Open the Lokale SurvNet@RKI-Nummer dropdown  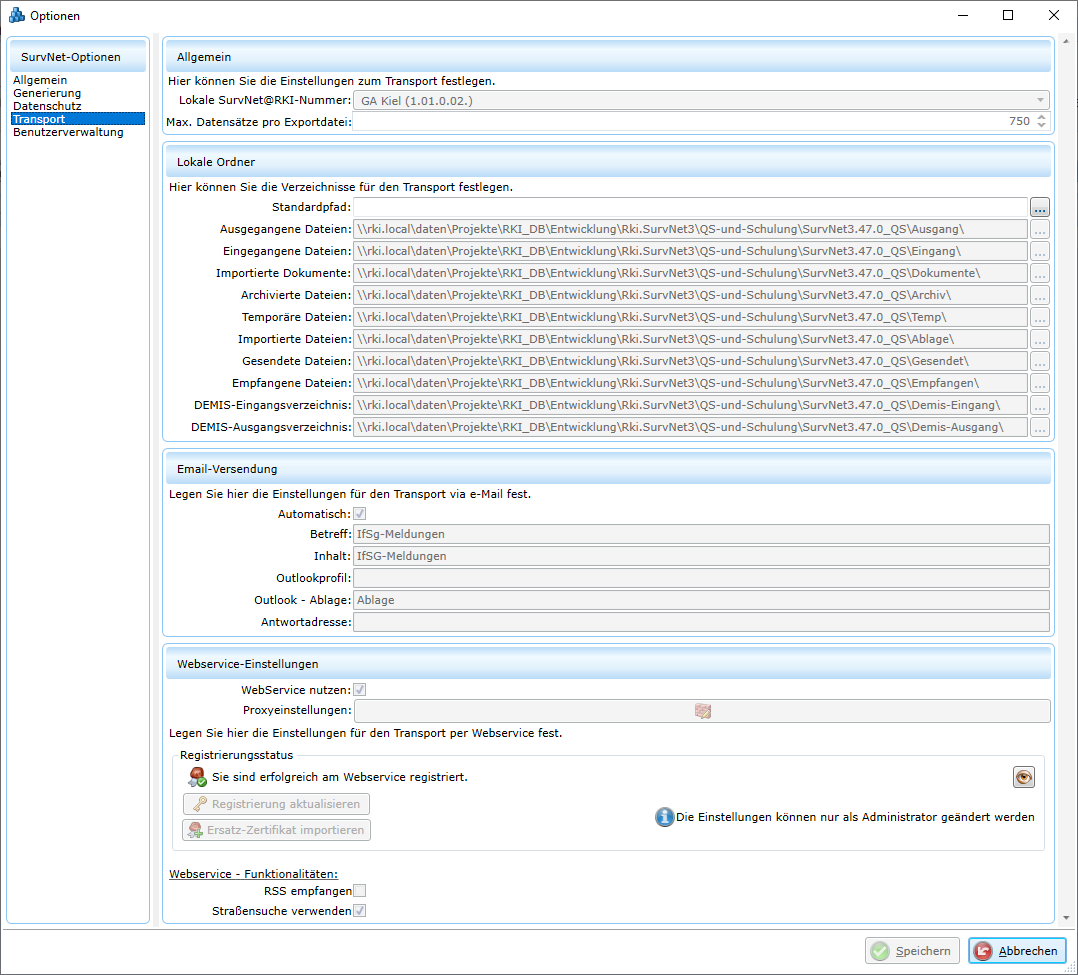tap(1040, 100)
